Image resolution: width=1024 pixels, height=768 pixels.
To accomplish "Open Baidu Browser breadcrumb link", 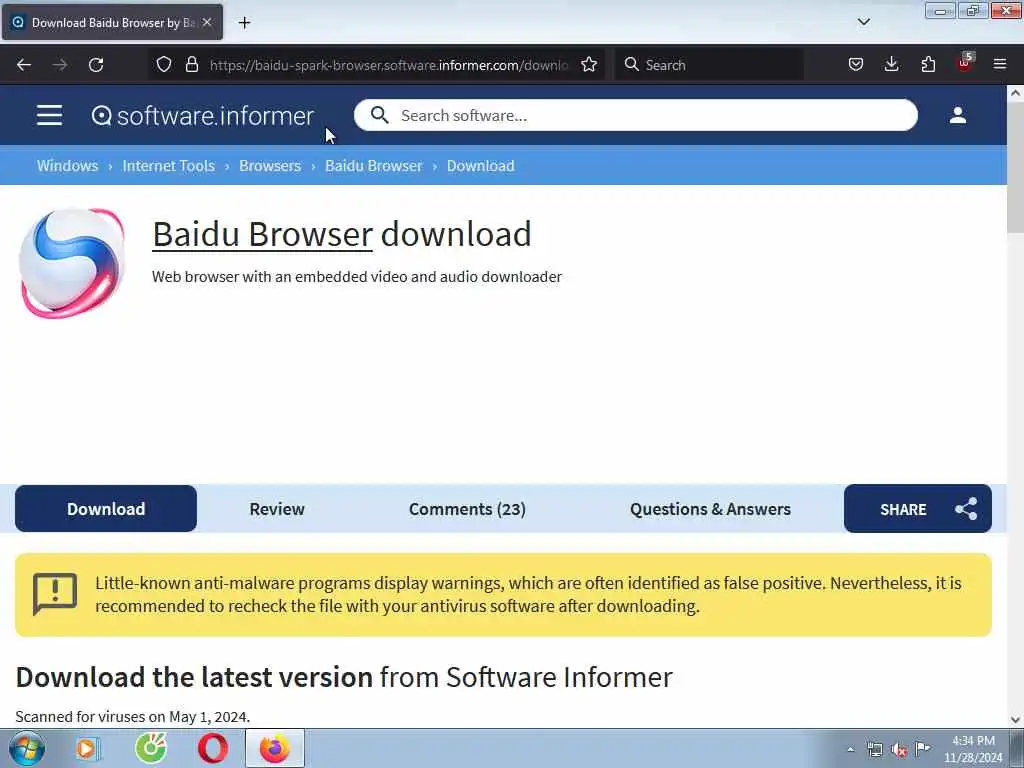I will tap(374, 166).
